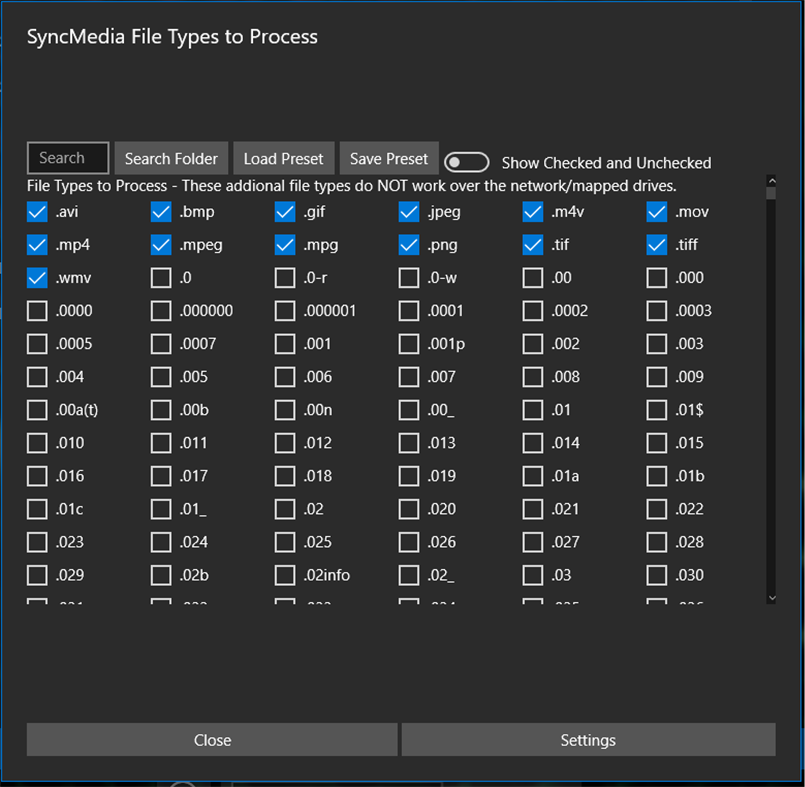The image size is (805, 787).
Task: Disable processing of .wmv files
Action: [x=37, y=277]
